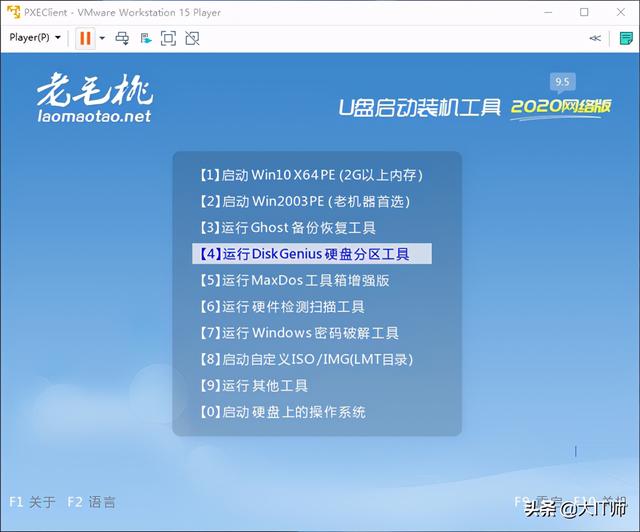Viewport: 640px width, 532px height.
Task: Open the notes/message log icon
Action: 625,38
